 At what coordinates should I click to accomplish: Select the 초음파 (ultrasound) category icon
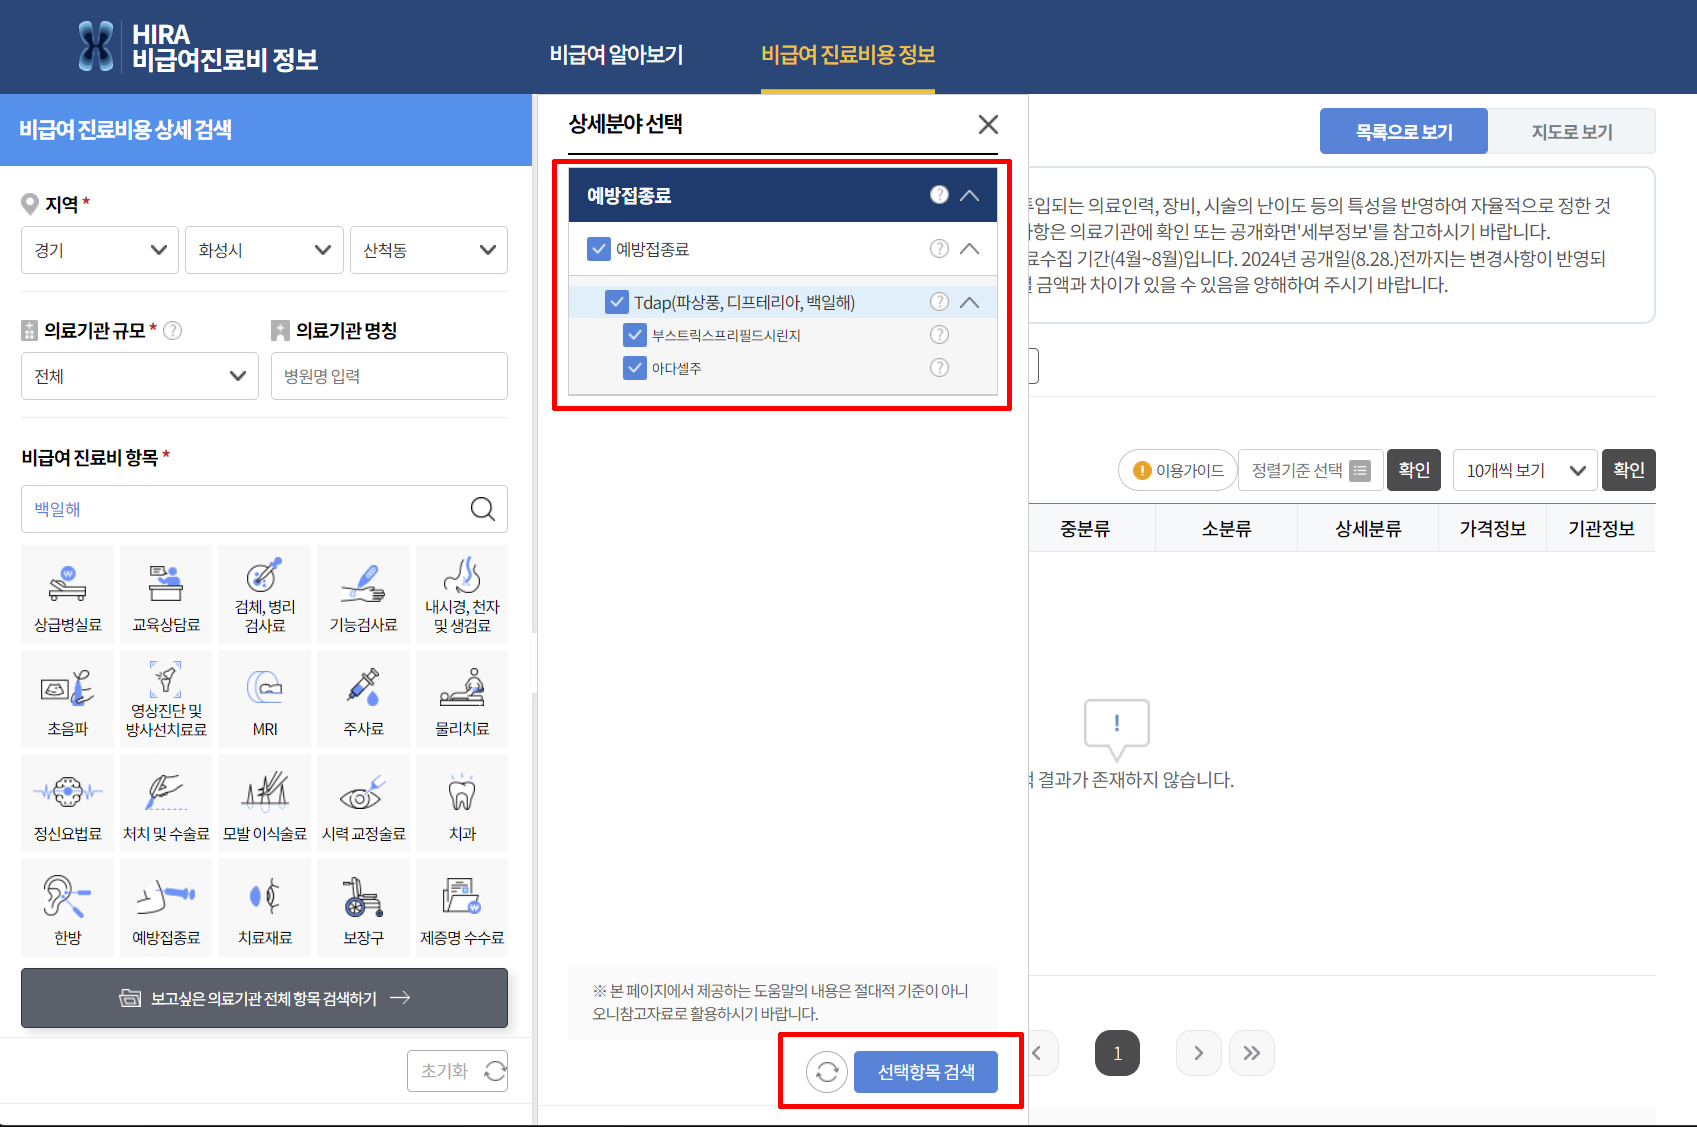pos(66,697)
